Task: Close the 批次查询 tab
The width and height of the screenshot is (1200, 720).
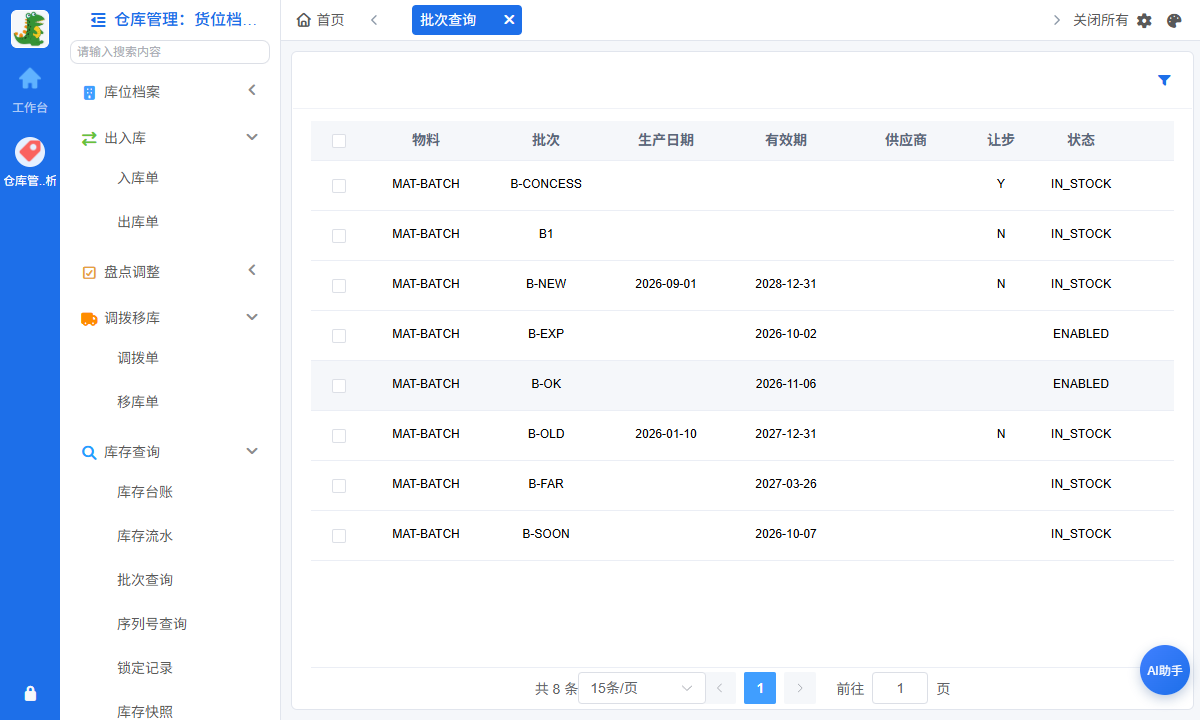Action: (x=509, y=20)
